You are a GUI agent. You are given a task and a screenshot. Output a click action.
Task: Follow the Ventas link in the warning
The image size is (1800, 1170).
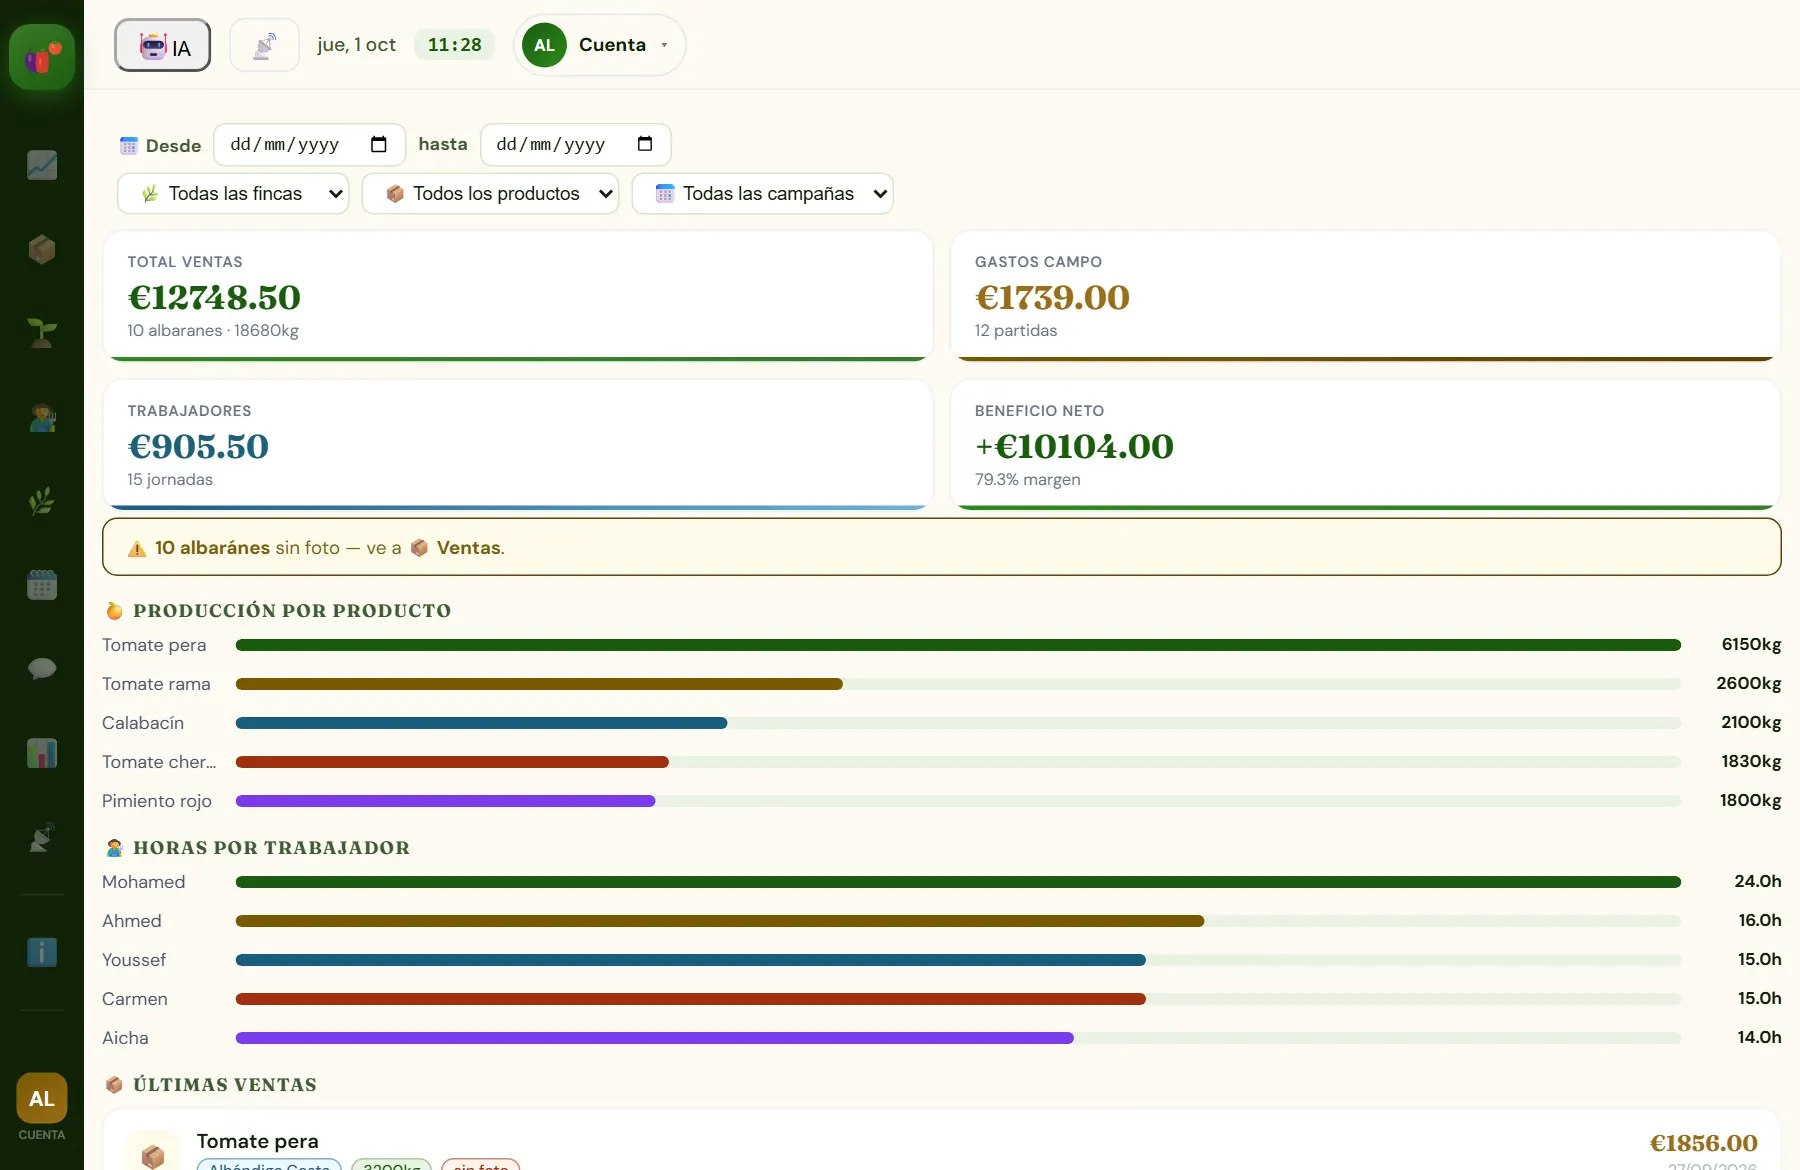click(470, 548)
